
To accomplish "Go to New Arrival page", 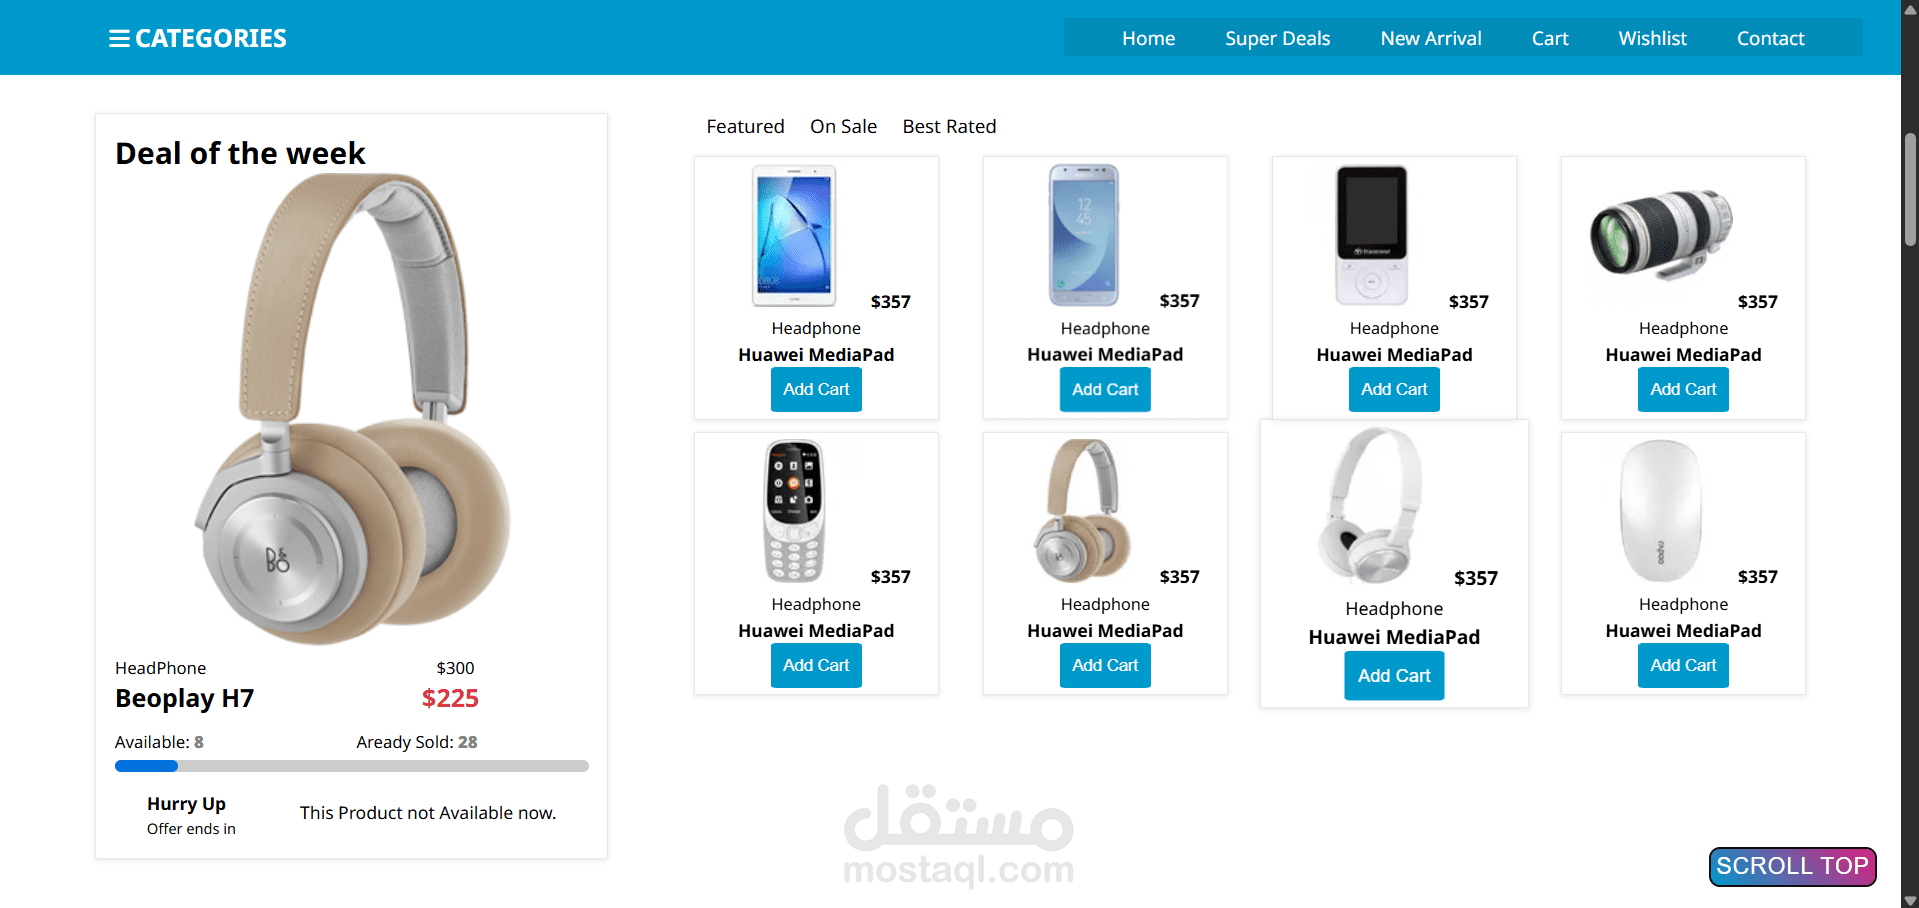I will click(1431, 38).
